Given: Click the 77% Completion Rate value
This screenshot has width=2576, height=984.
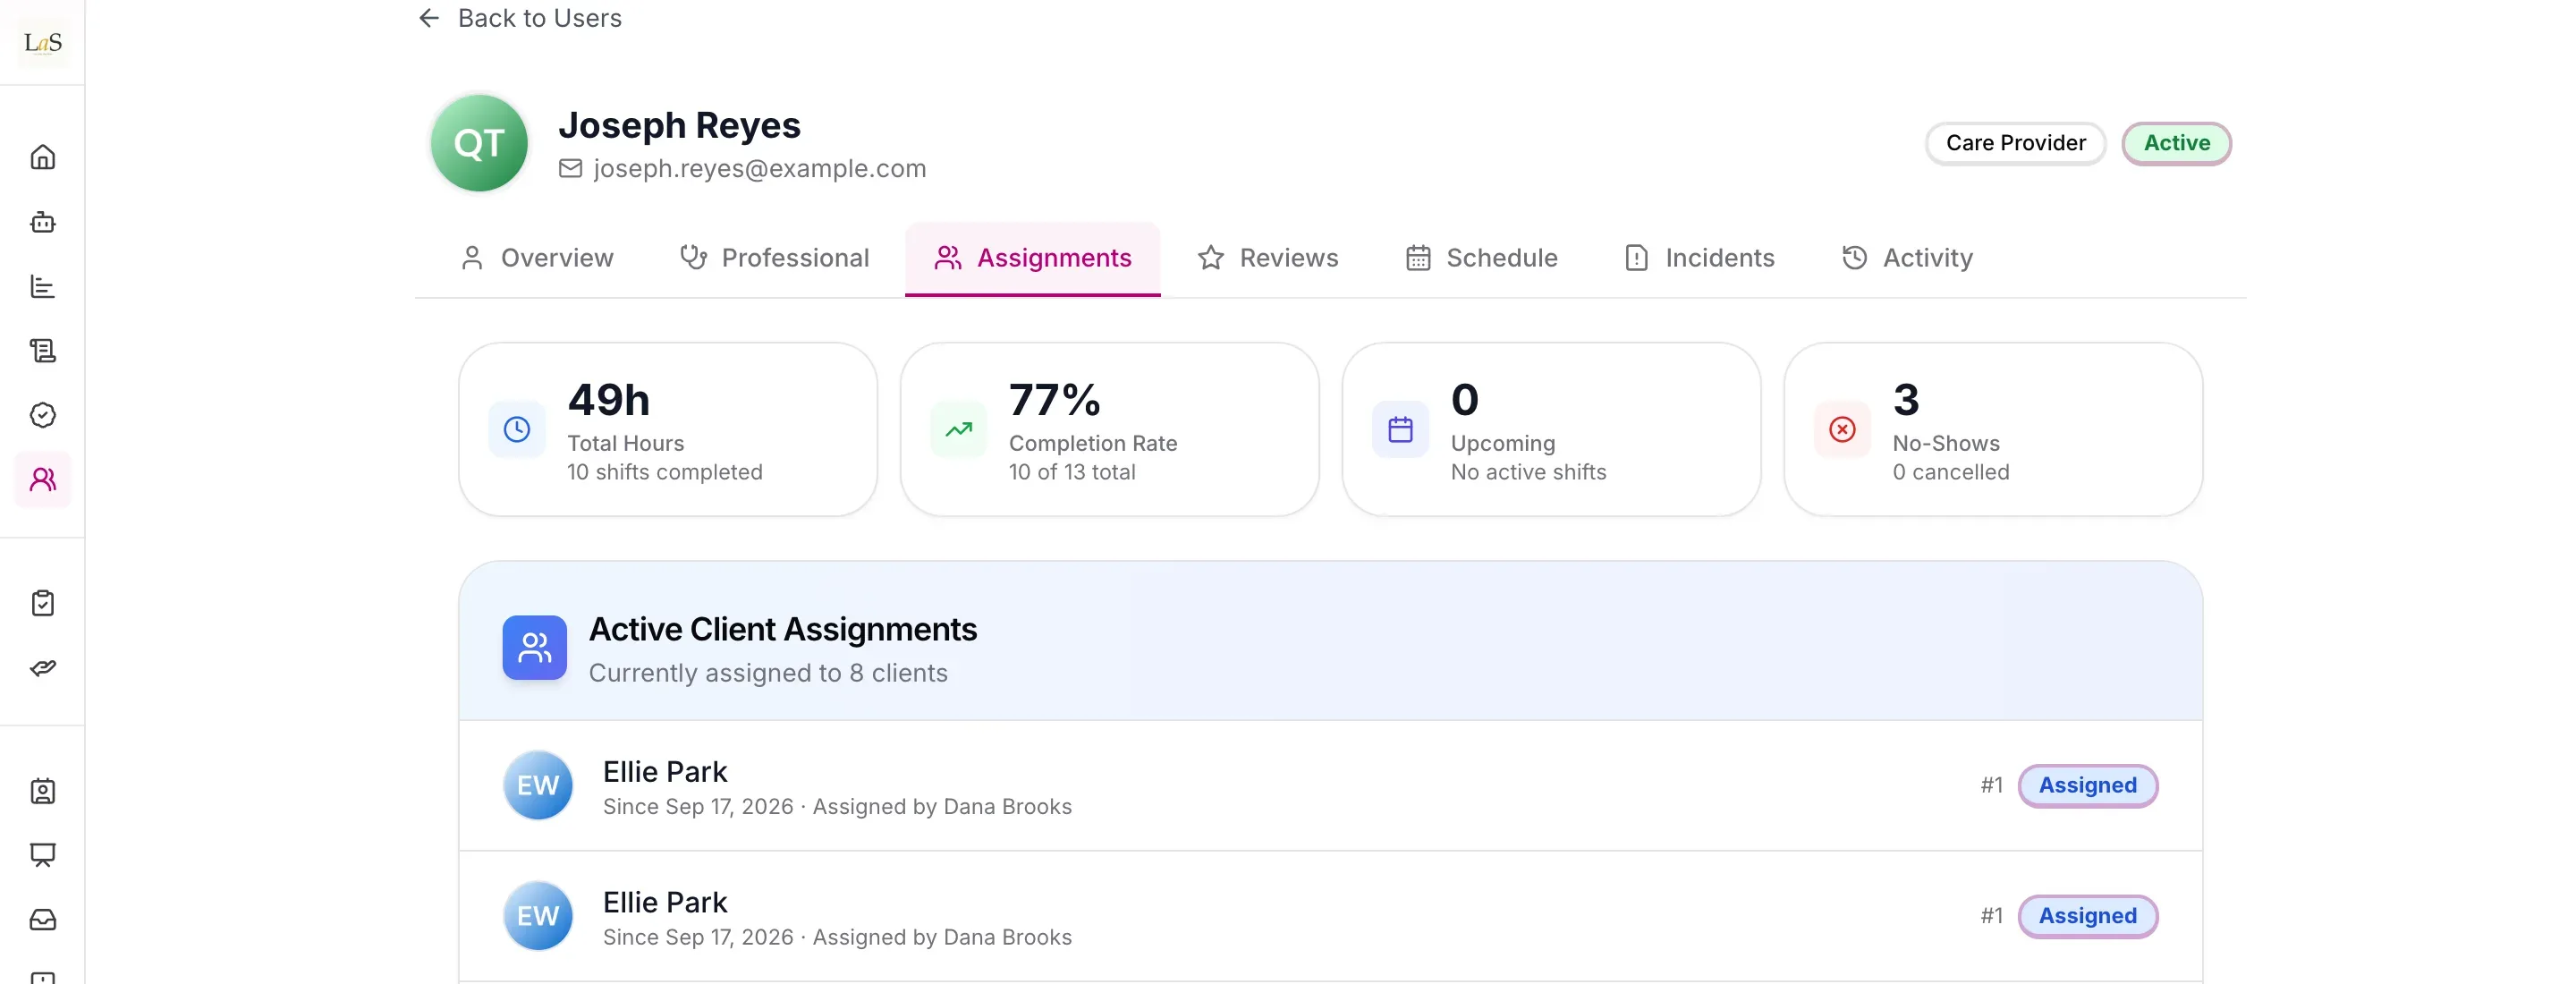Looking at the screenshot, I should 1055,400.
